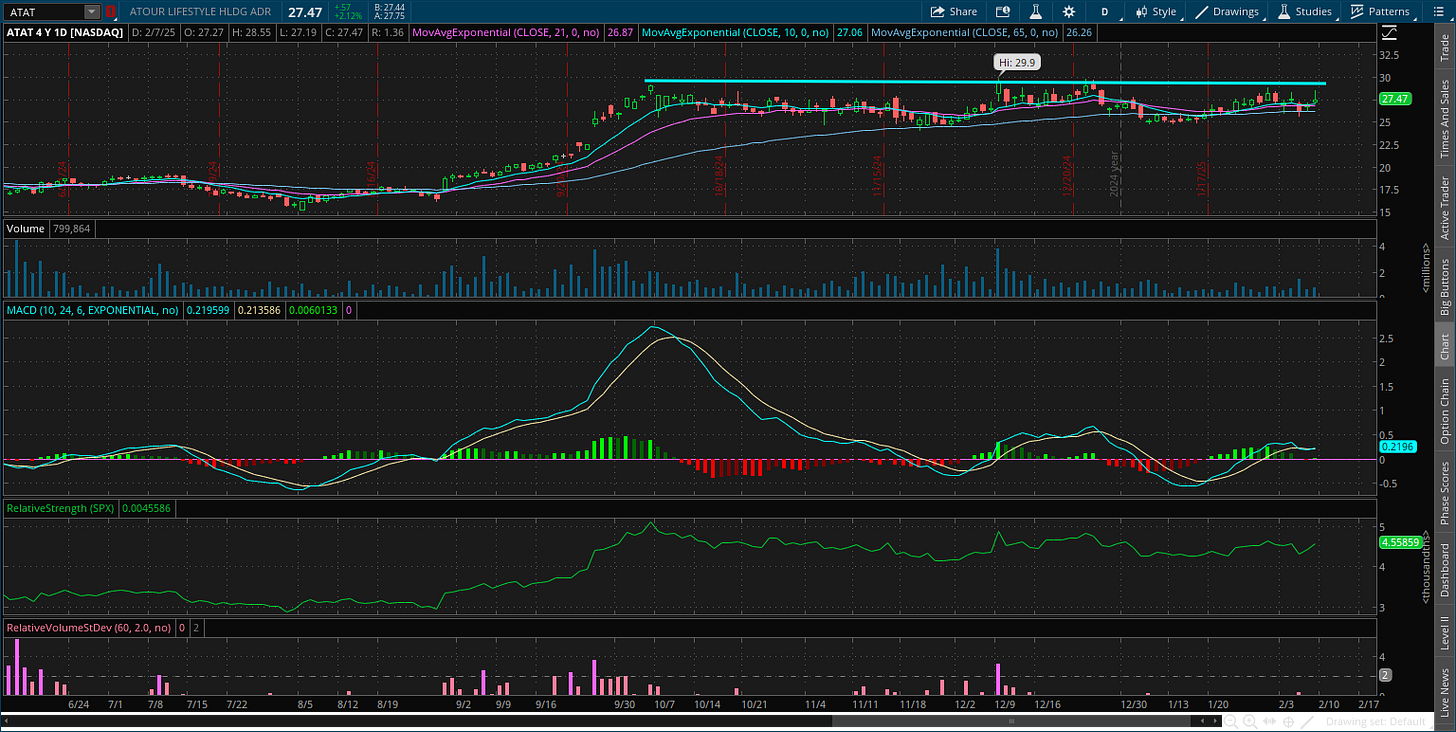Click the 10/18/24 expiration marker
Image resolution: width=1456 pixels, height=732 pixels.
[719, 176]
